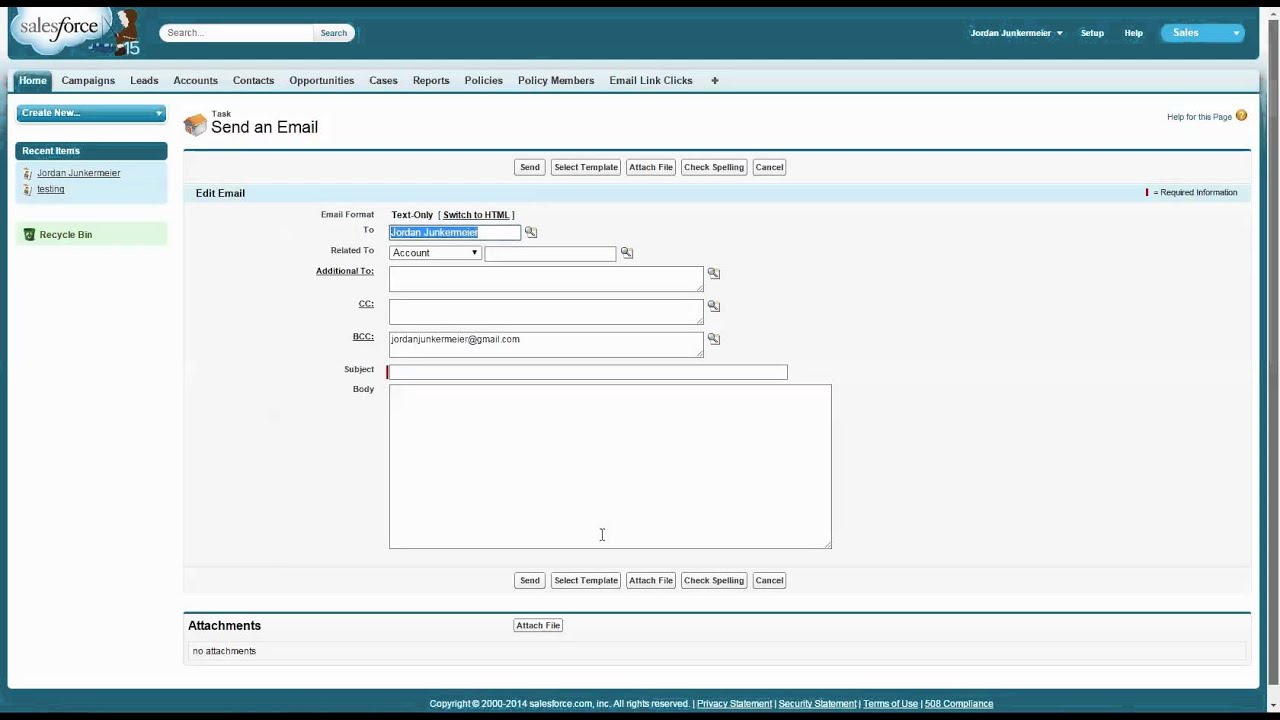Click the bottom Cancel button
This screenshot has width=1280, height=720.
(x=769, y=580)
